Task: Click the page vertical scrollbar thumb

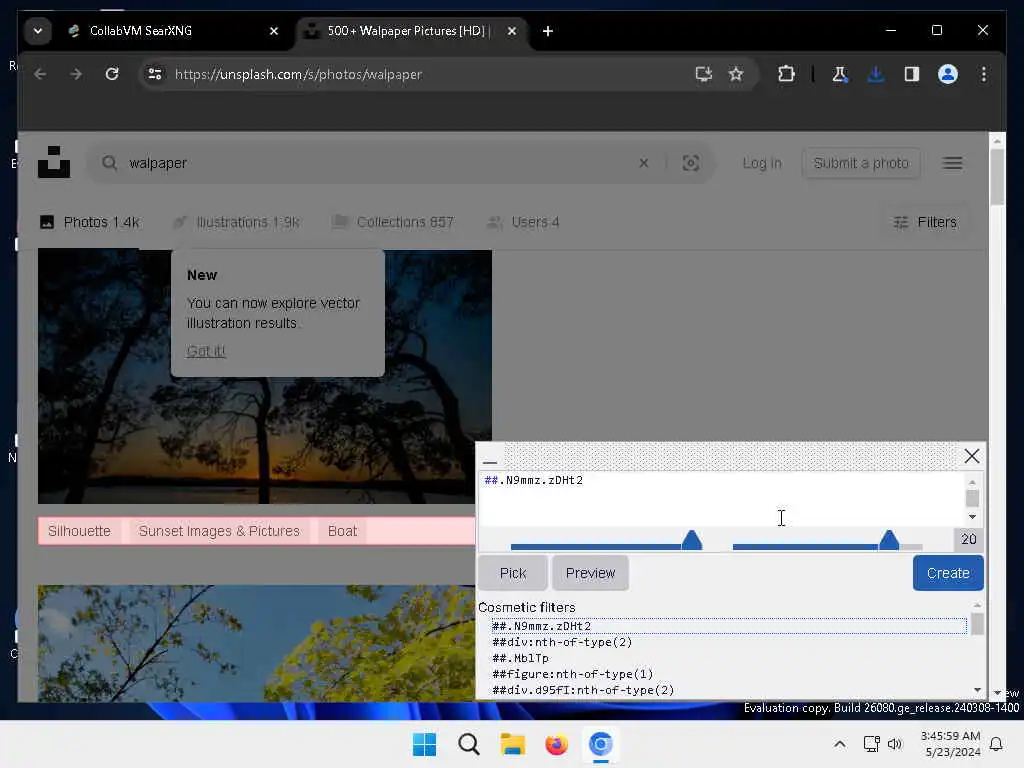Action: [997, 176]
